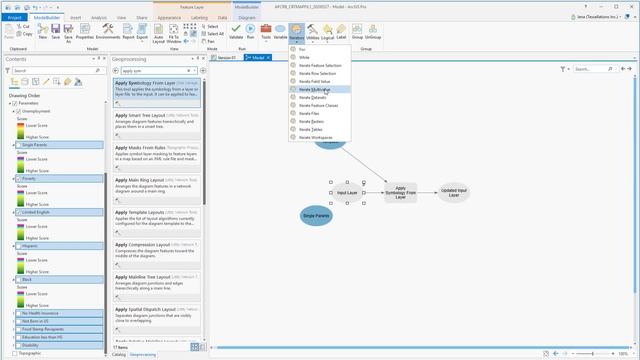Click Select All in Mode group
Viewport: 640px width, 360px height.
213,34
